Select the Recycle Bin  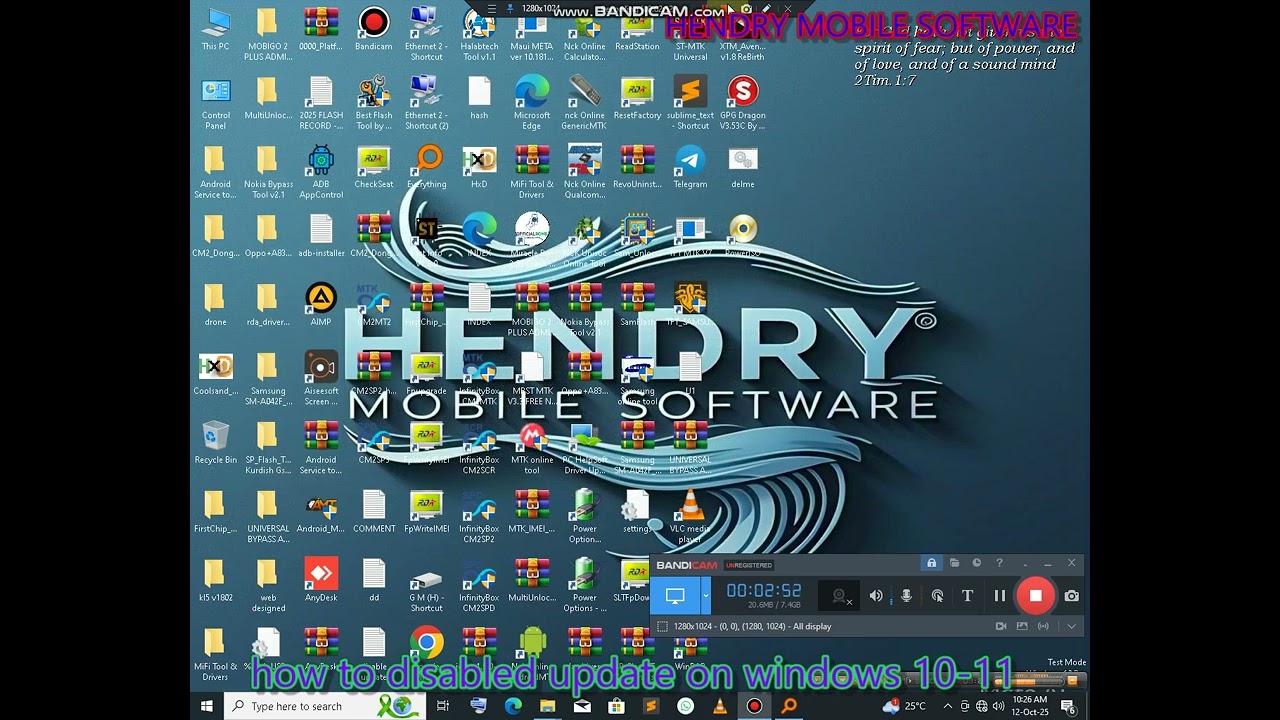tap(215, 443)
